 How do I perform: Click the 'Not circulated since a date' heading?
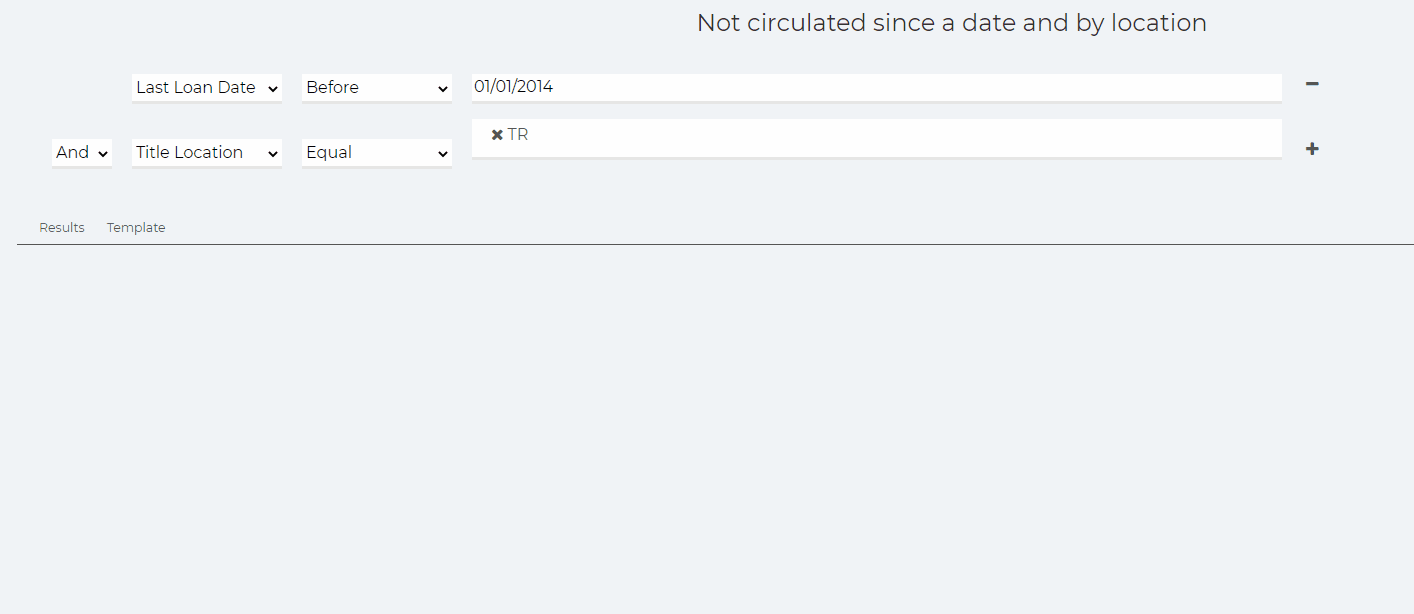coord(952,23)
